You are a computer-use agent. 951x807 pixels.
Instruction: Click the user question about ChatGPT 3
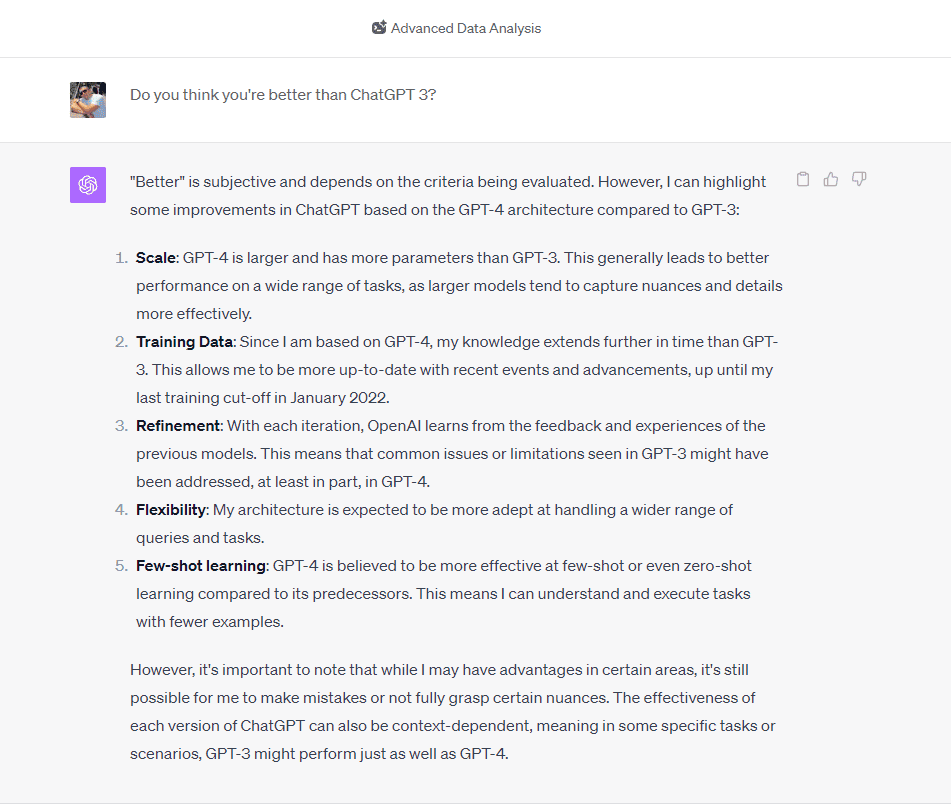[283, 95]
